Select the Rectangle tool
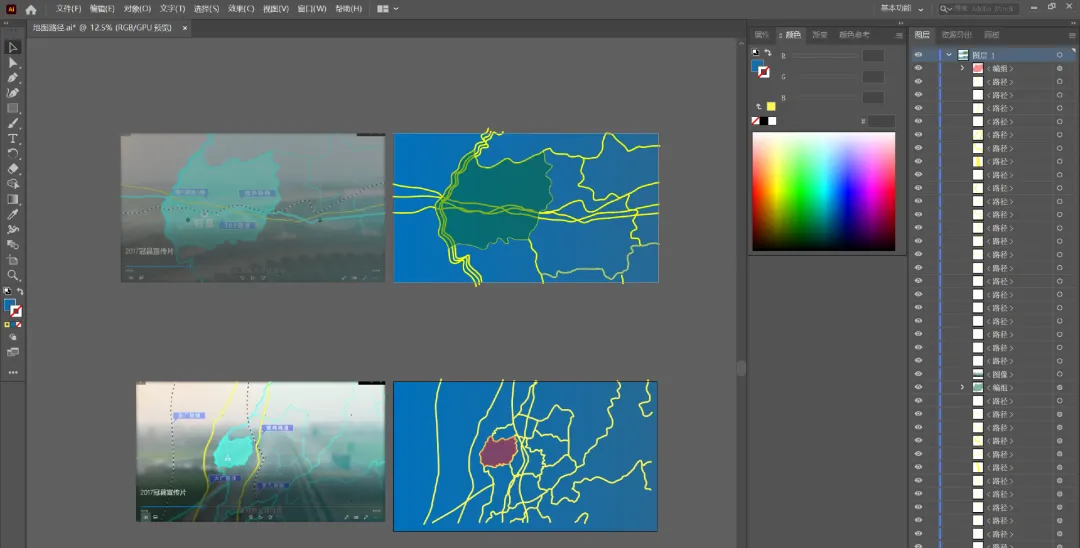 click(x=12, y=108)
